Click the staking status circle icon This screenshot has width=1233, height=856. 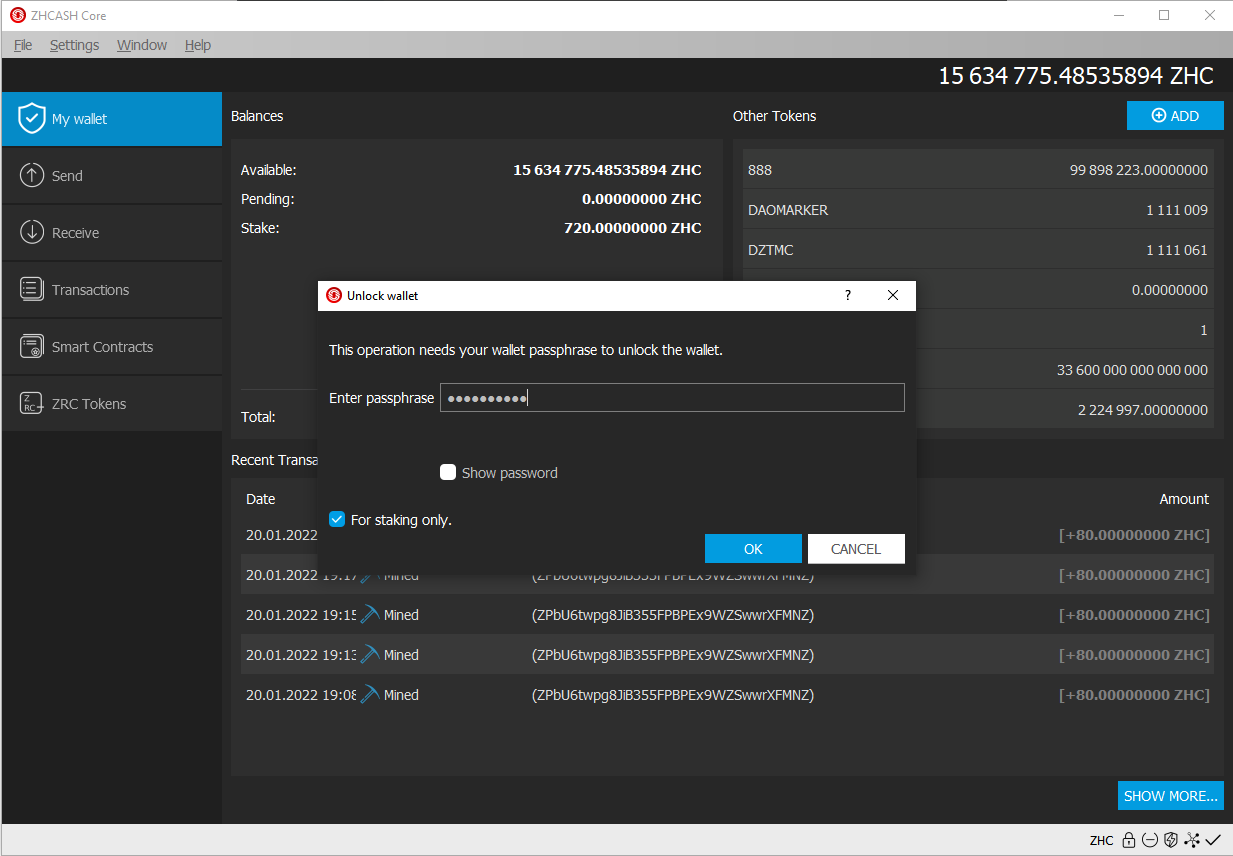[x=1149, y=840]
